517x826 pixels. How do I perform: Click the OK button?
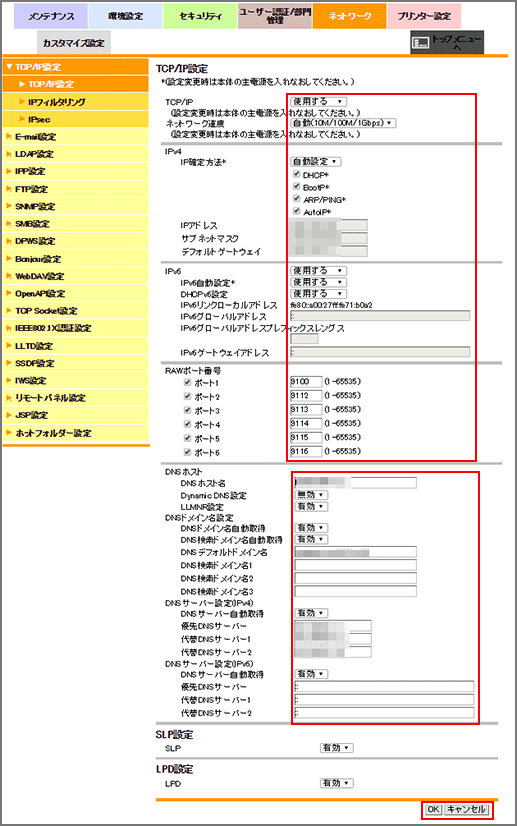433,809
